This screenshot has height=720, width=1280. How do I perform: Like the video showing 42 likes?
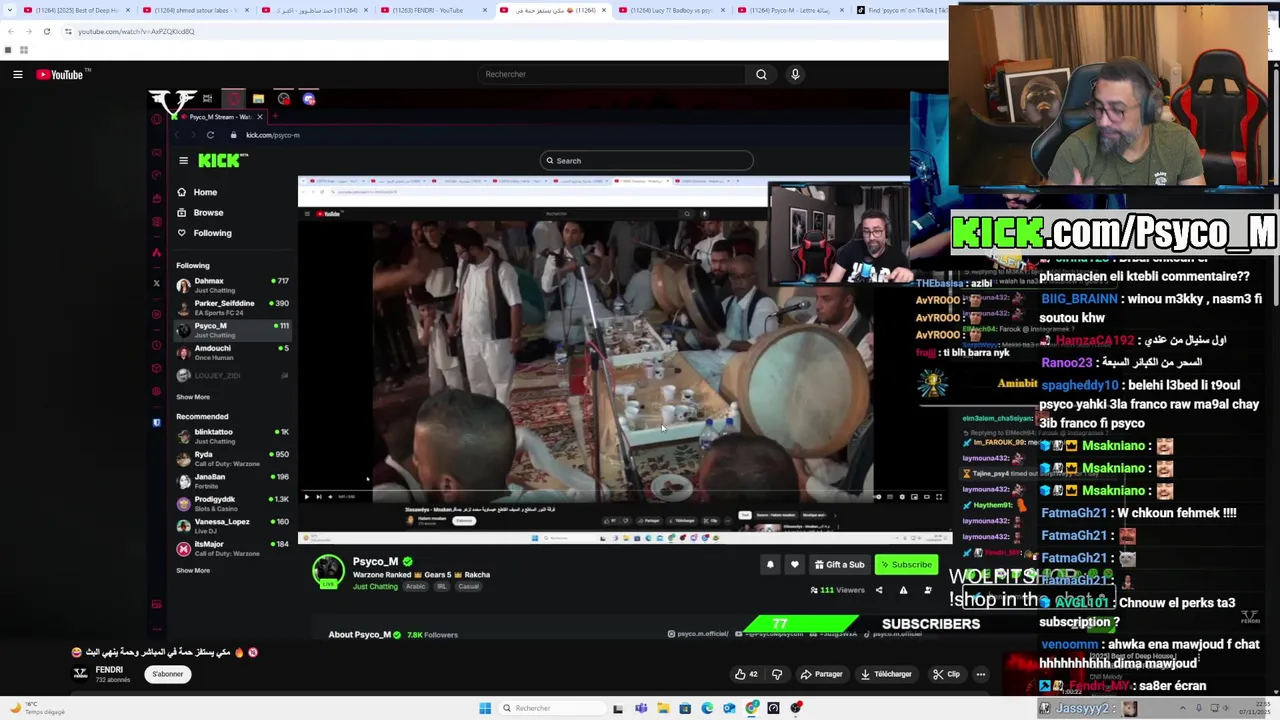pos(746,674)
